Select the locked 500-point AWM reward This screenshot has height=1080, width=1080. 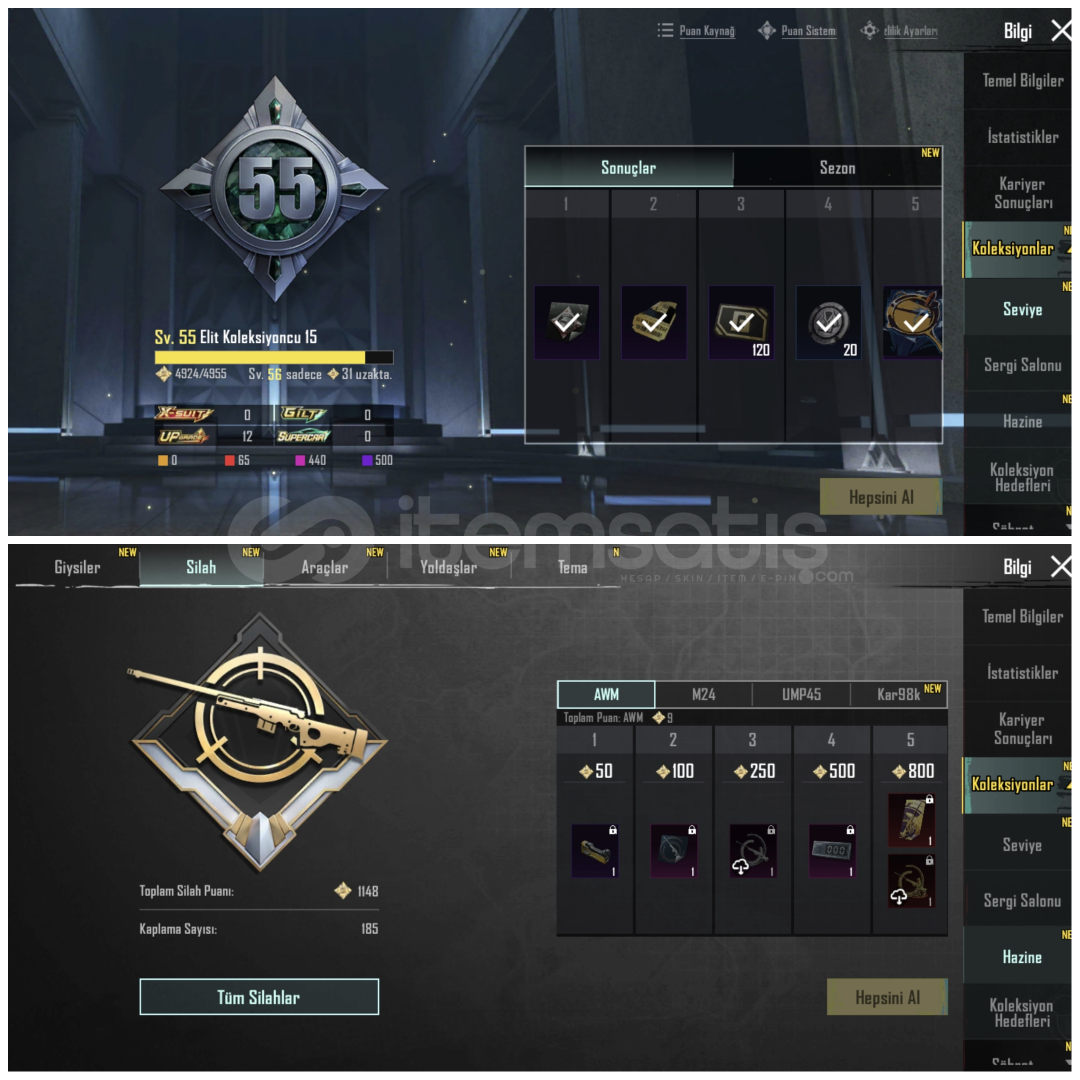pos(832,851)
